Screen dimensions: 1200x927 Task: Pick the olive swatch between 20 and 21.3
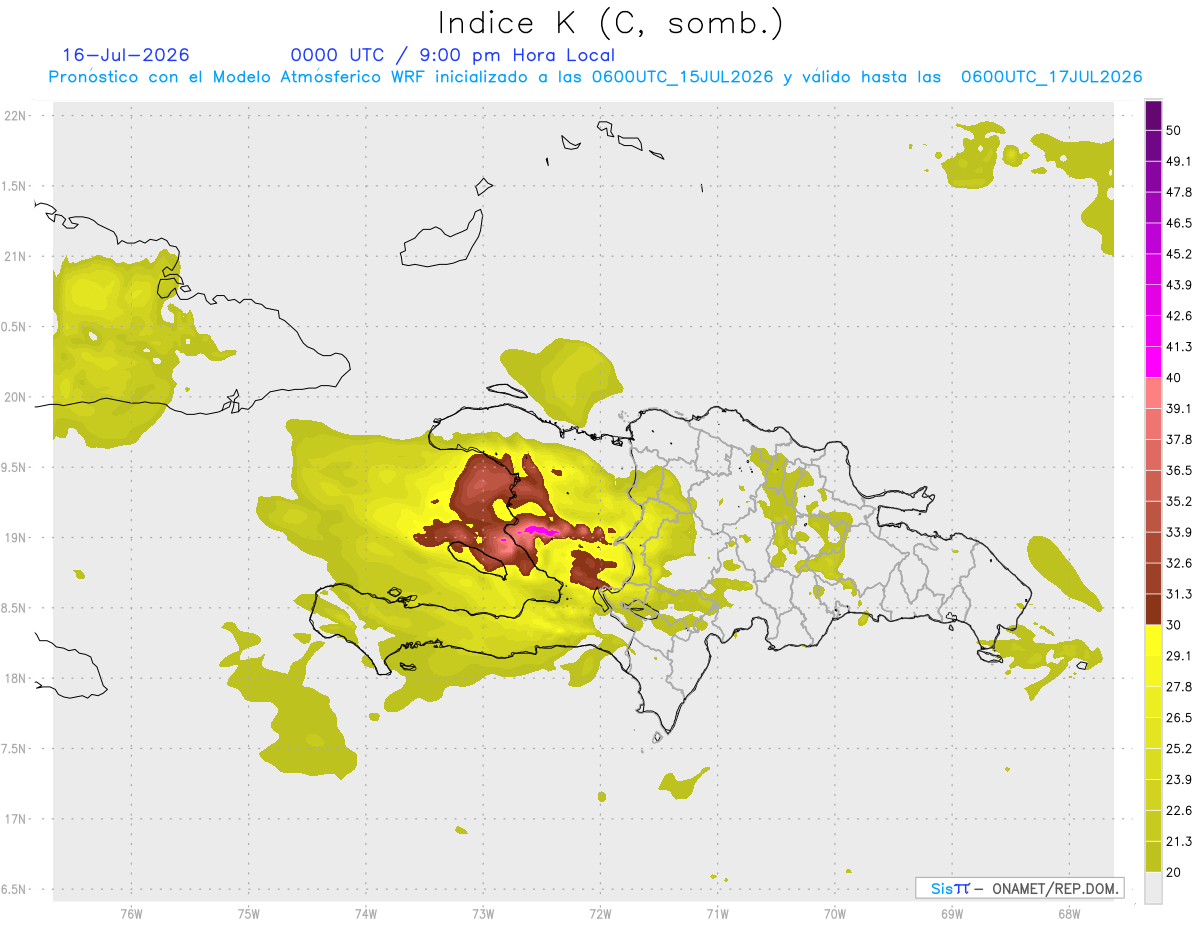[1153, 856]
